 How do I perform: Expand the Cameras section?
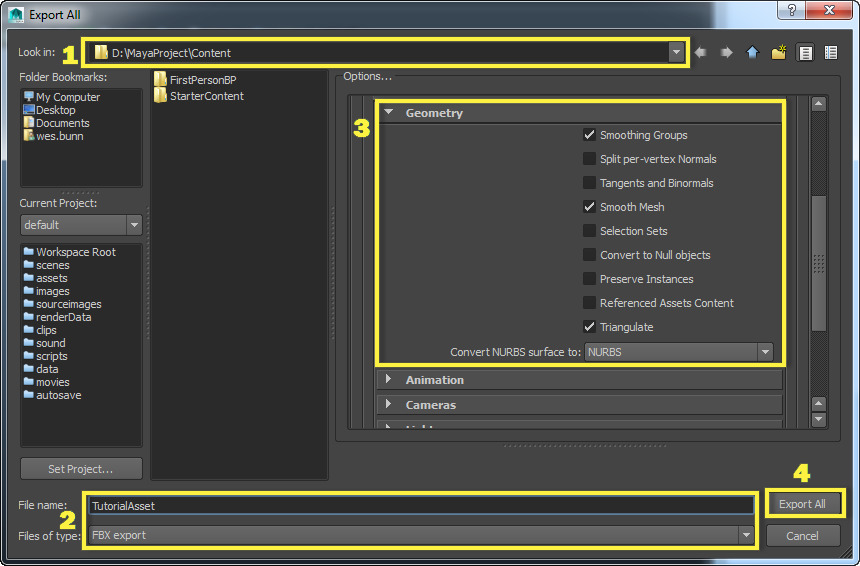389,404
